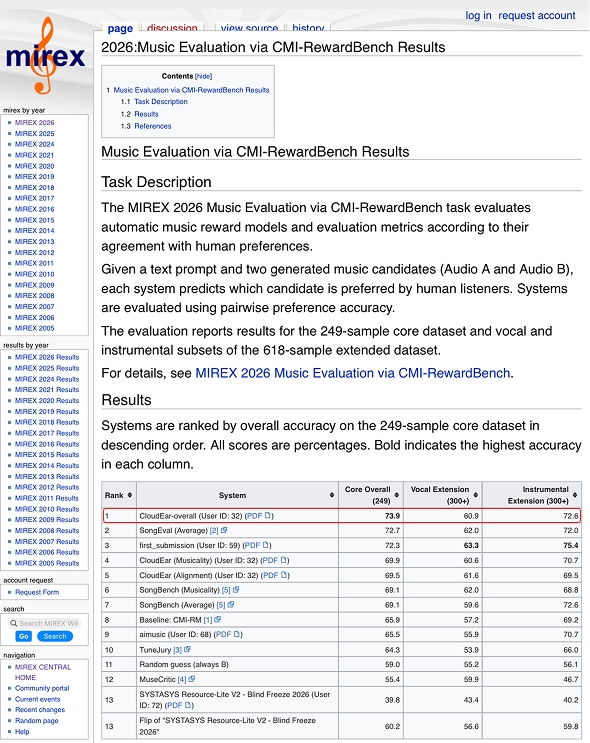Image resolution: width=590 pixels, height=743 pixels.
Task: Click the 75.4 Instrumental Extension score cell
Action: (x=532, y=545)
